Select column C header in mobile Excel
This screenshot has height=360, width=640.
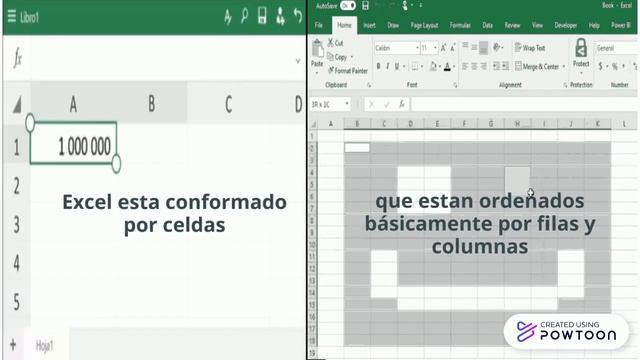tap(229, 104)
